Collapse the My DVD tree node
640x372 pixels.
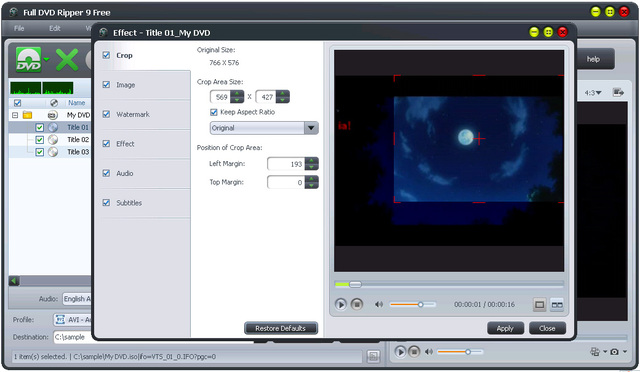point(15,115)
